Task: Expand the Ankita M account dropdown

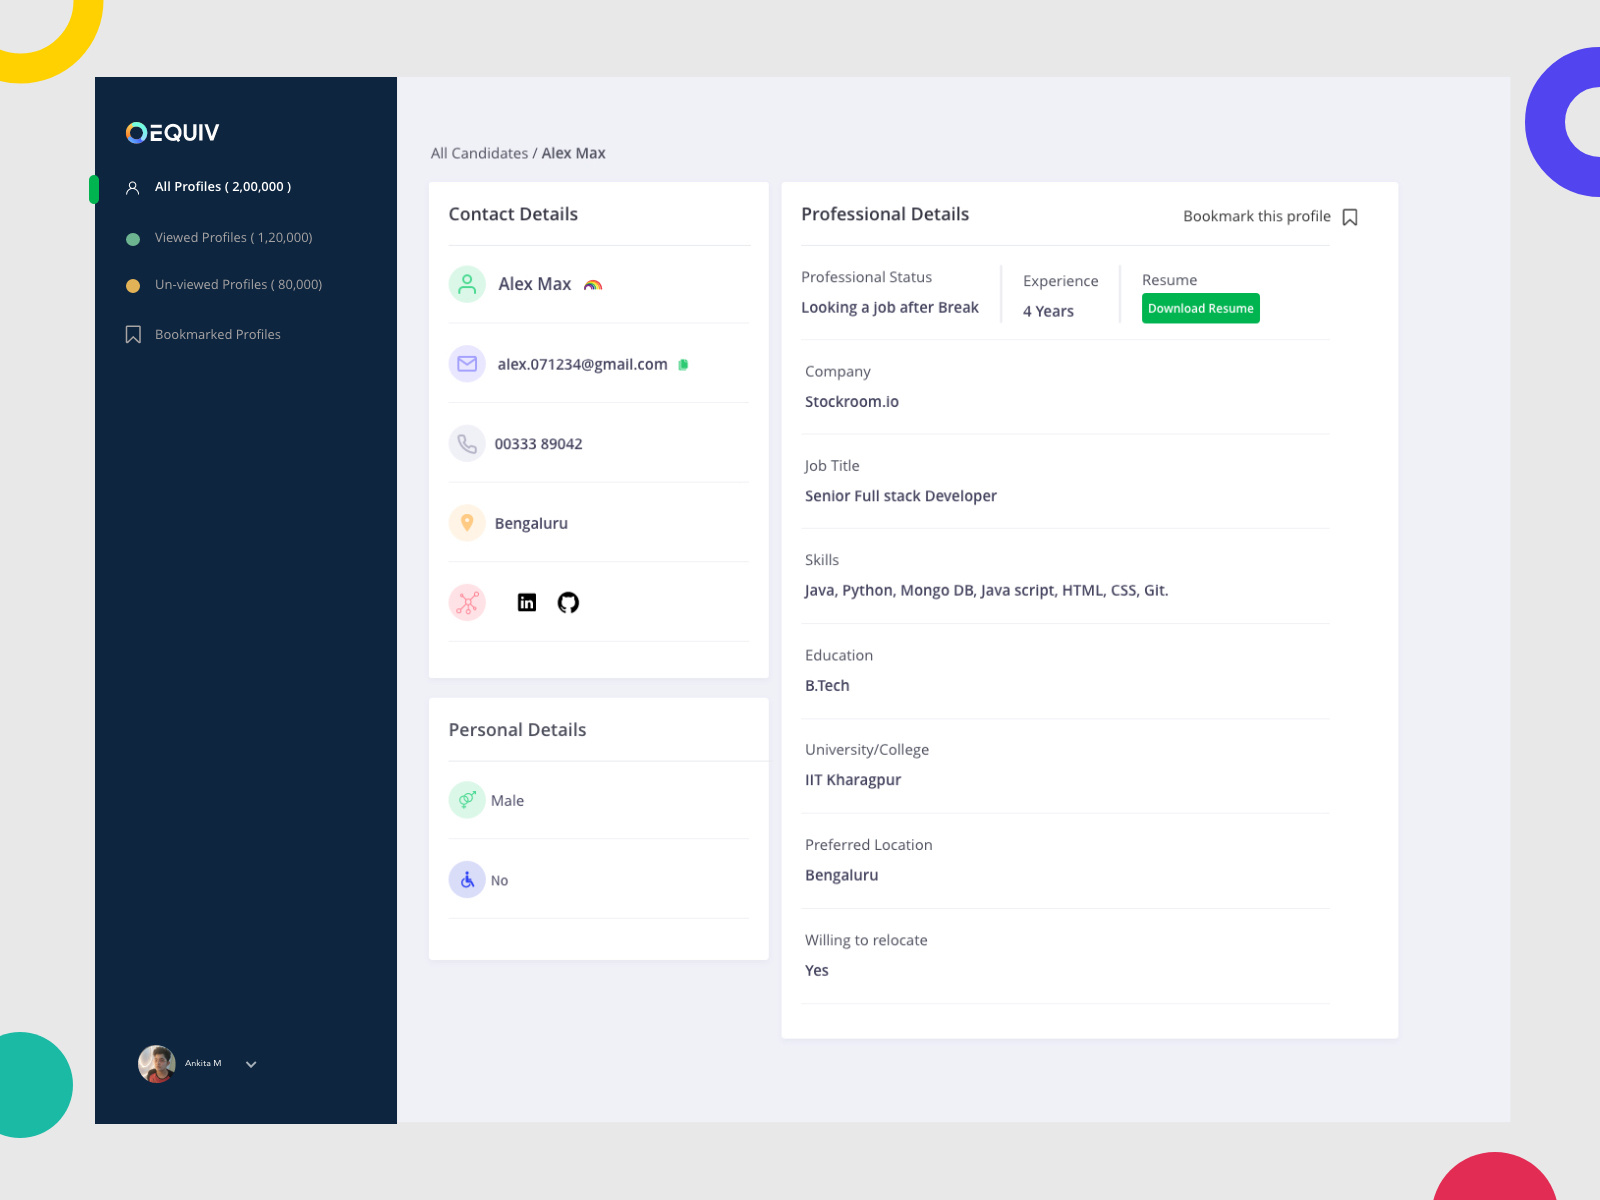Action: point(251,1064)
